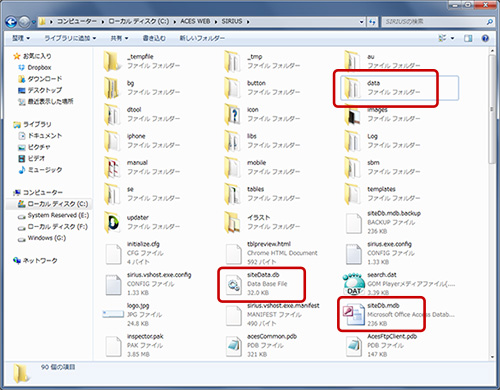Image resolution: width=500 pixels, height=390 pixels.
Task: Expand the breadcrumb arrow after ACES WEB
Action: (x=216, y=22)
